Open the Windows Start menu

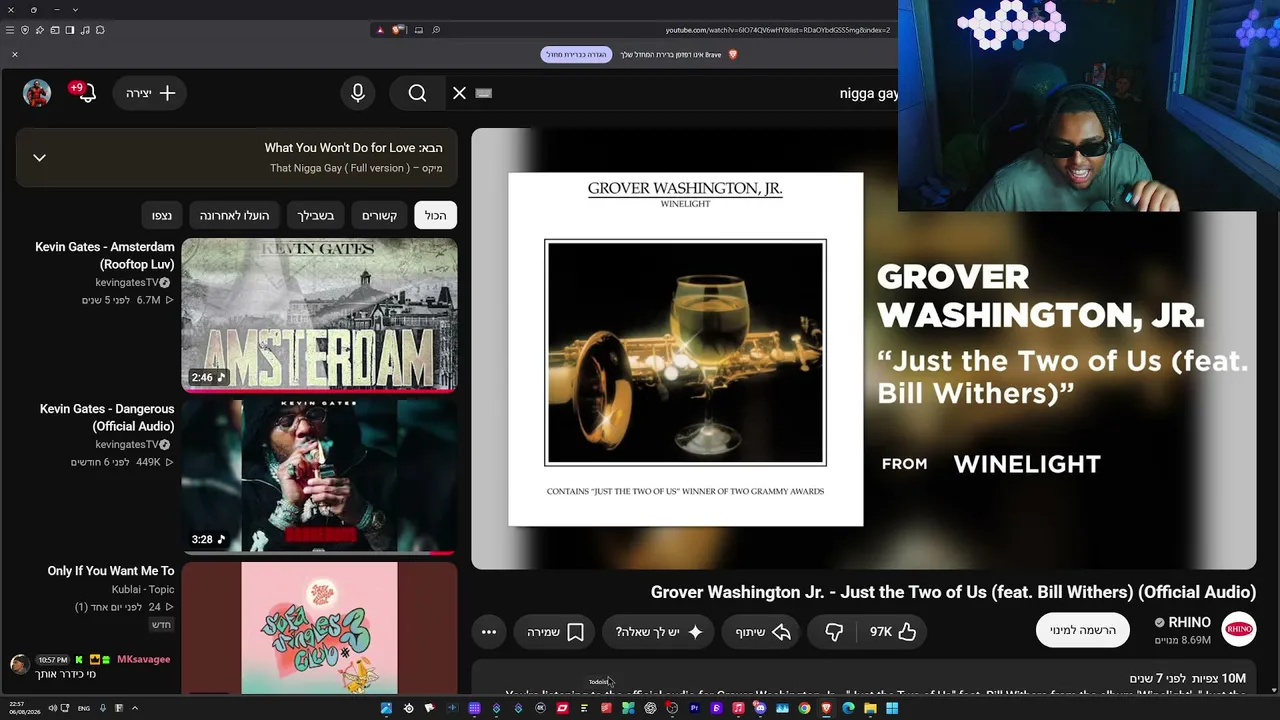coord(892,709)
